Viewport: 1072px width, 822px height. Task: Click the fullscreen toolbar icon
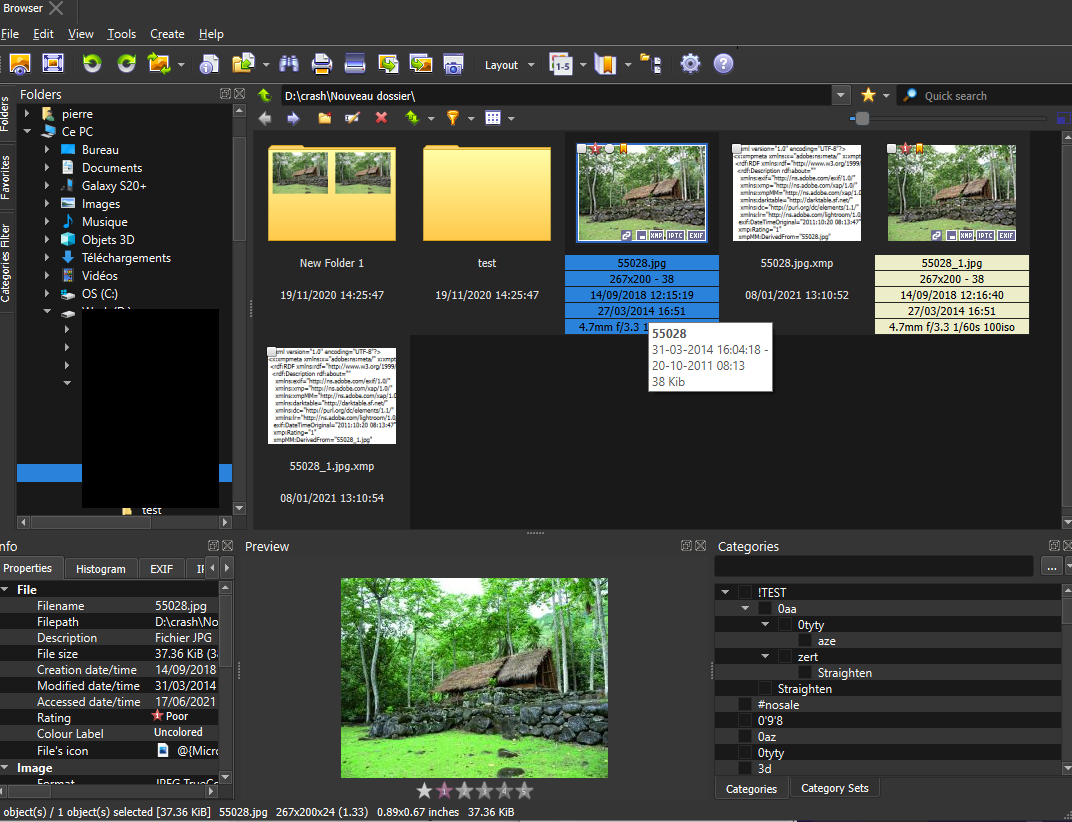pyautogui.click(x=53, y=64)
